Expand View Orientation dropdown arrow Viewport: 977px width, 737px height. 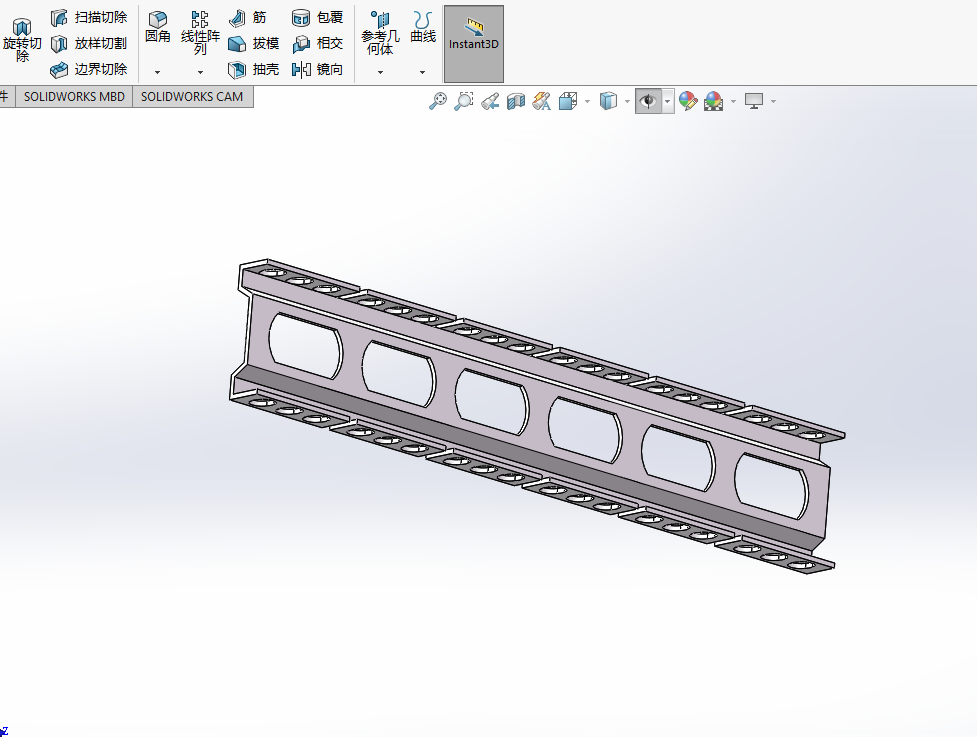click(587, 101)
